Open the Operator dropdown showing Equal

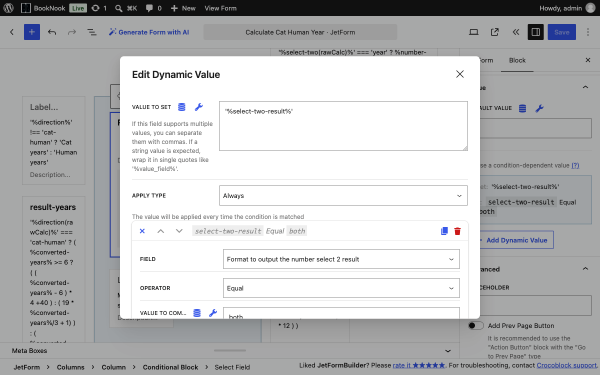(341, 288)
